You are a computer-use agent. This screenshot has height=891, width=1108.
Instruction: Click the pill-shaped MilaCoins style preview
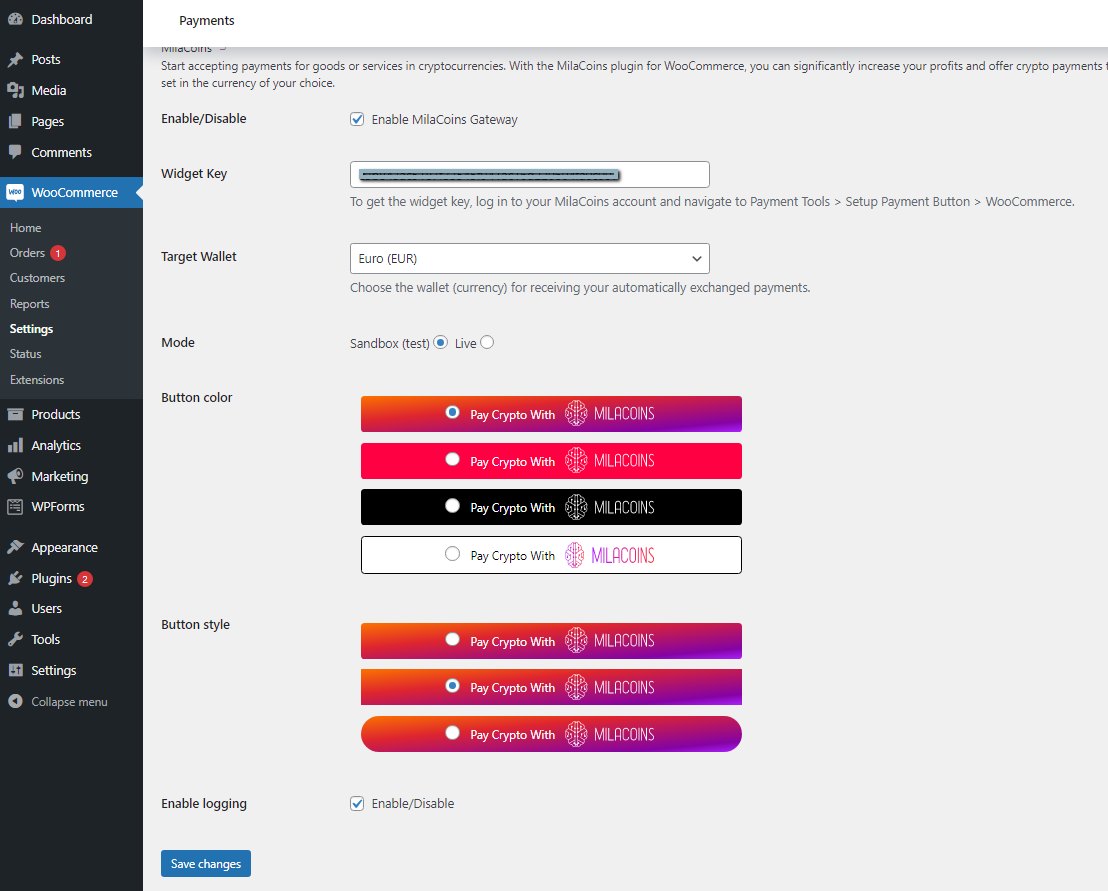point(551,734)
